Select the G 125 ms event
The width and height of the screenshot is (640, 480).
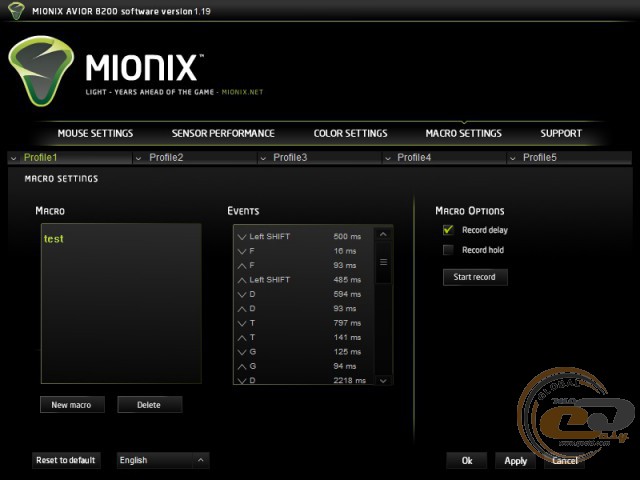pos(304,352)
